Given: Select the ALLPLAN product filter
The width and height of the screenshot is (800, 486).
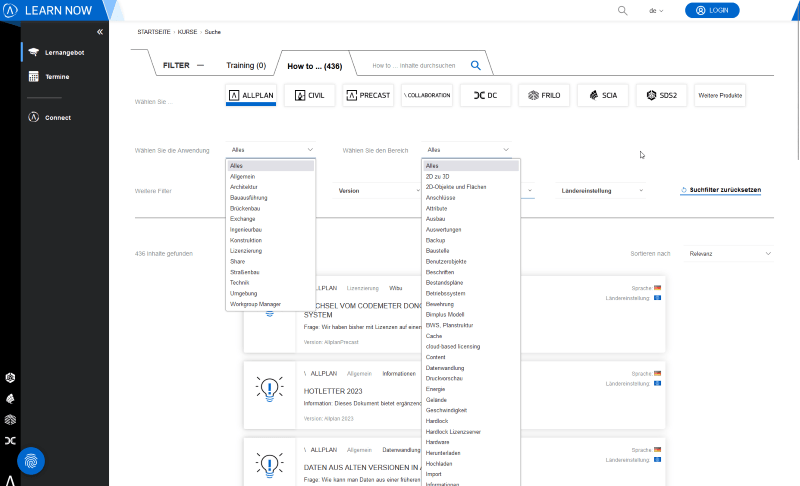Looking at the screenshot, I should (252, 95).
